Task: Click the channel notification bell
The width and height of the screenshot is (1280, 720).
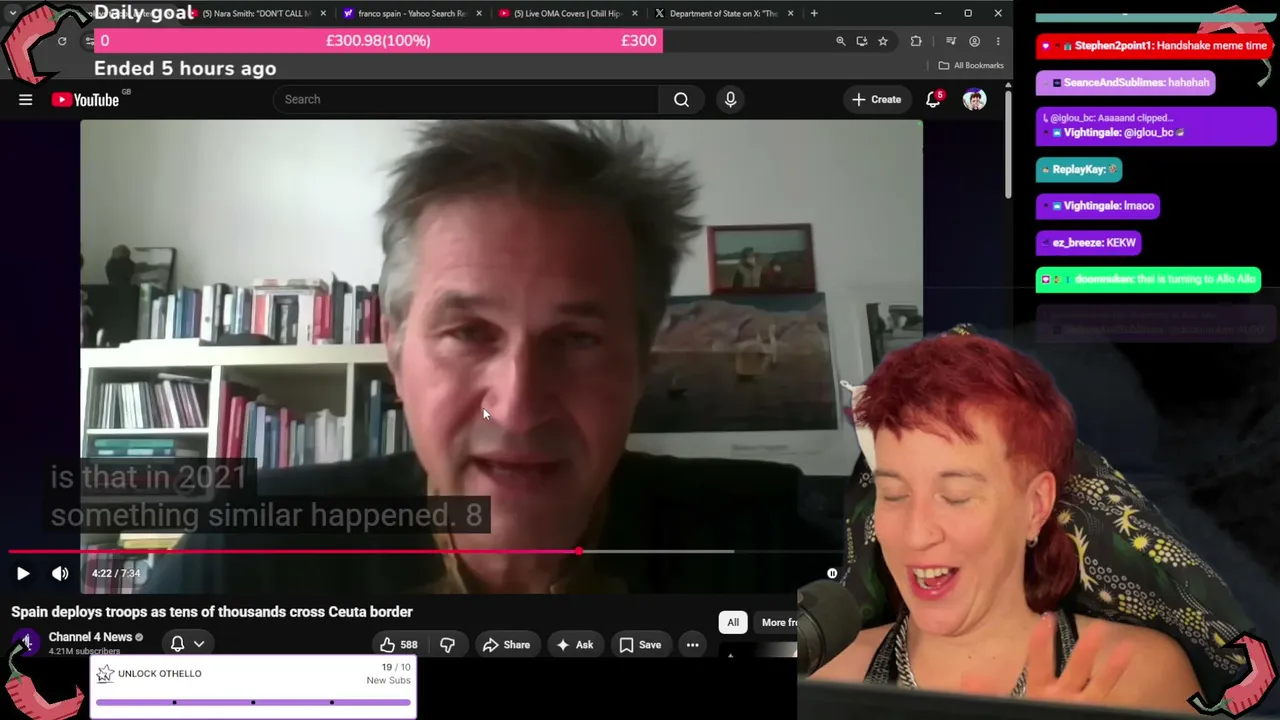Action: 177,644
